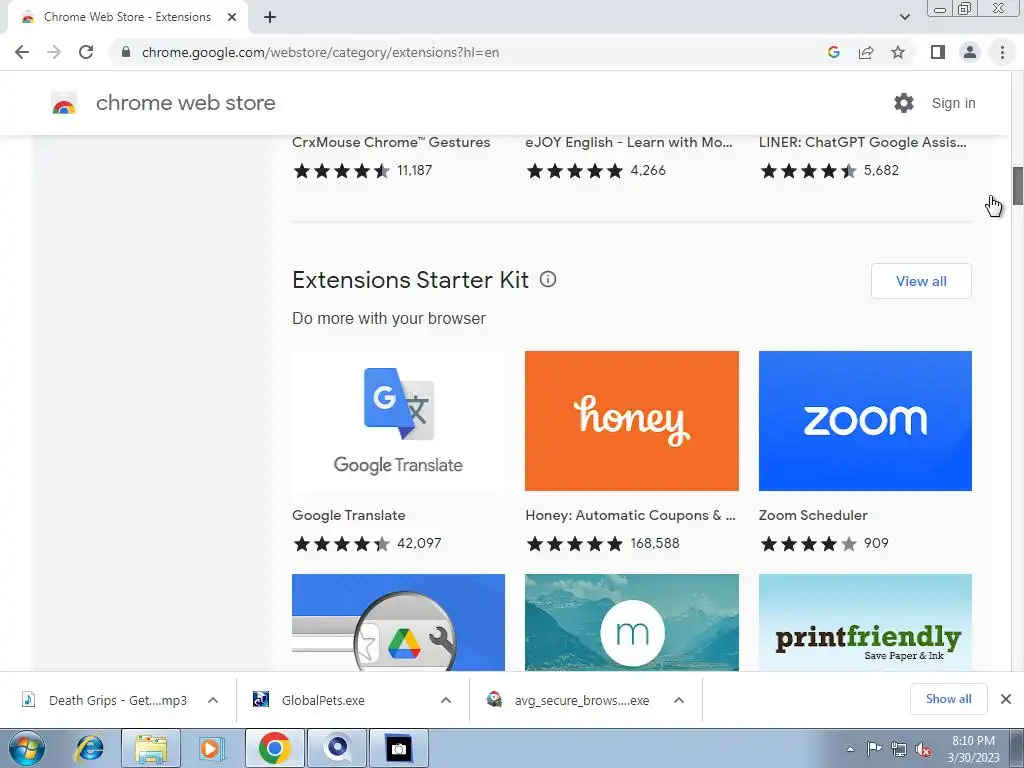The width and height of the screenshot is (1024, 768).
Task: Open LINER: ChatGPT Google Assis title
Action: coord(863,142)
